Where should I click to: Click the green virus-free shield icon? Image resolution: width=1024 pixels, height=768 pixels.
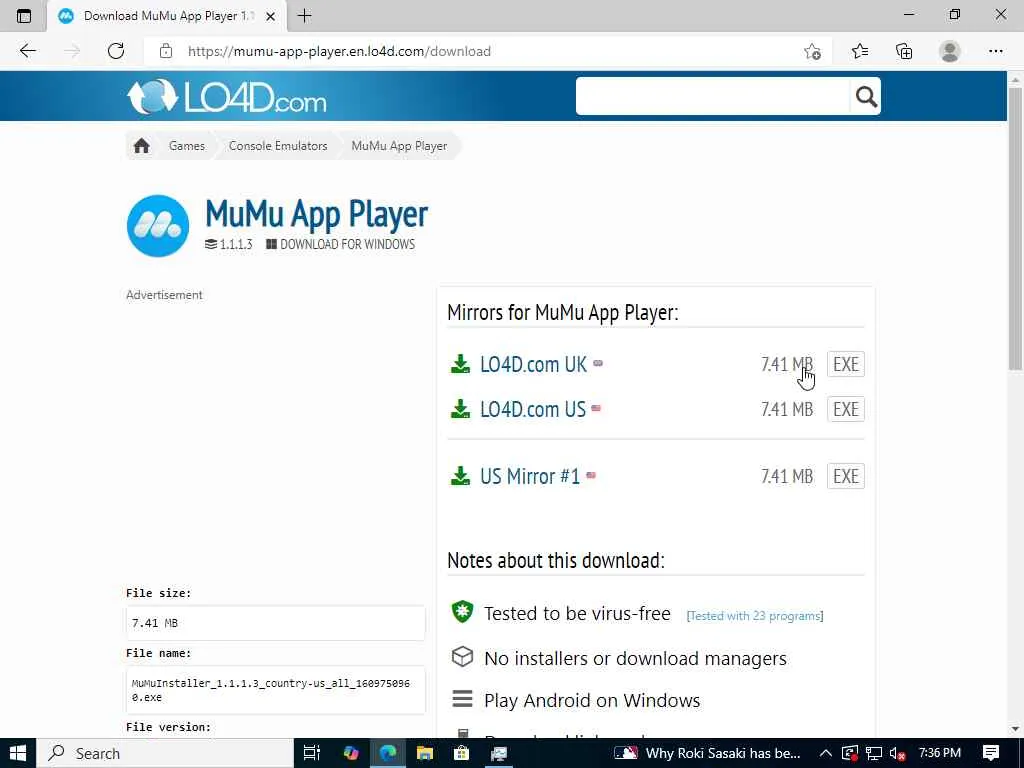[x=462, y=612]
